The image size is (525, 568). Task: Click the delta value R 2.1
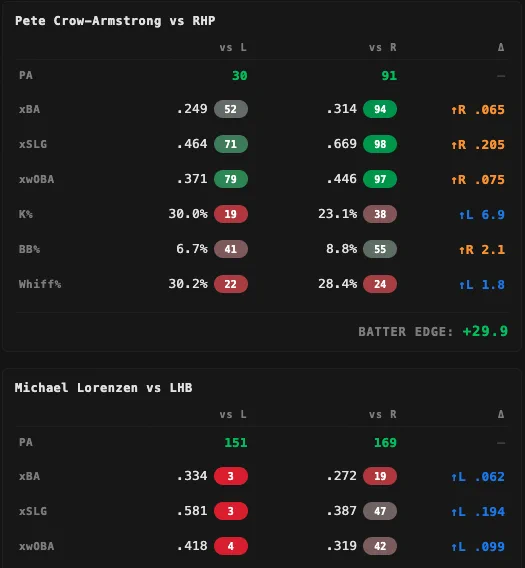click(x=482, y=250)
